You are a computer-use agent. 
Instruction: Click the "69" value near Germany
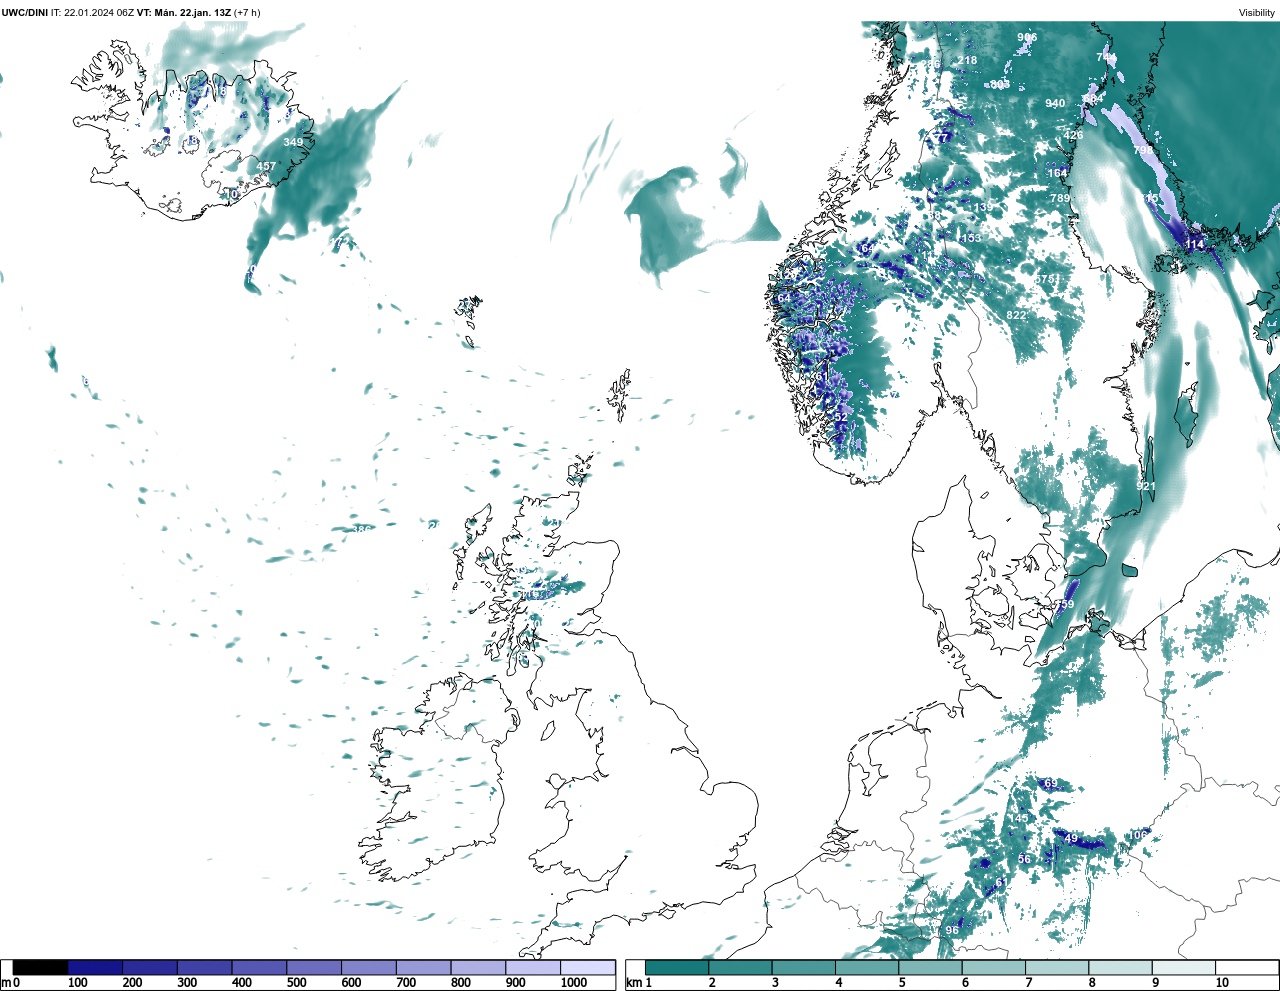[x=1051, y=783]
